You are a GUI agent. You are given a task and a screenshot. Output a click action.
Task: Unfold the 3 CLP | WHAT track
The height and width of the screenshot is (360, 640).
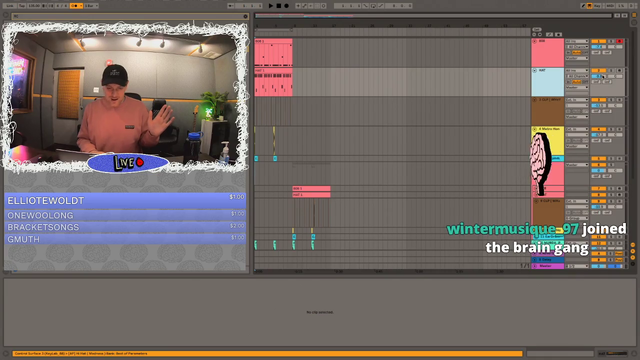tap(535, 100)
